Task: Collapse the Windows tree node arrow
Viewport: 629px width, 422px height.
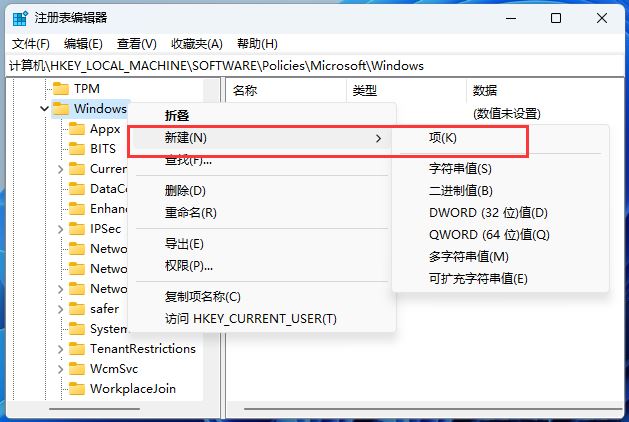Action: (x=44, y=109)
